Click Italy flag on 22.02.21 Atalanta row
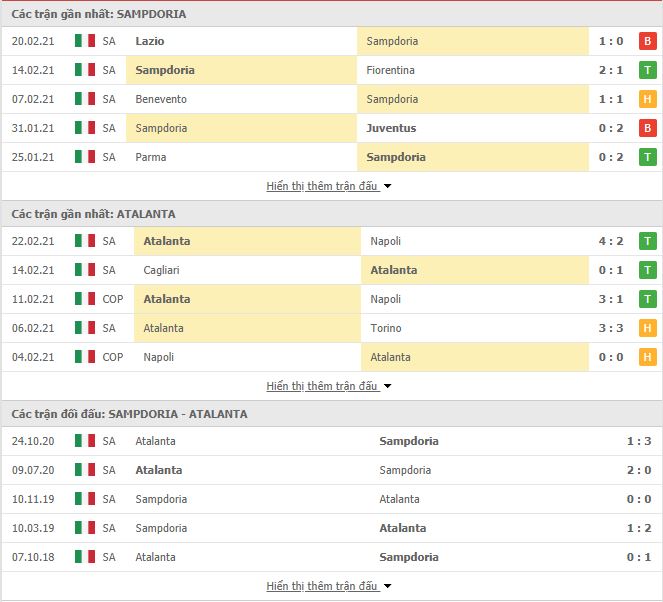This screenshot has width=663, height=602. coord(85,241)
